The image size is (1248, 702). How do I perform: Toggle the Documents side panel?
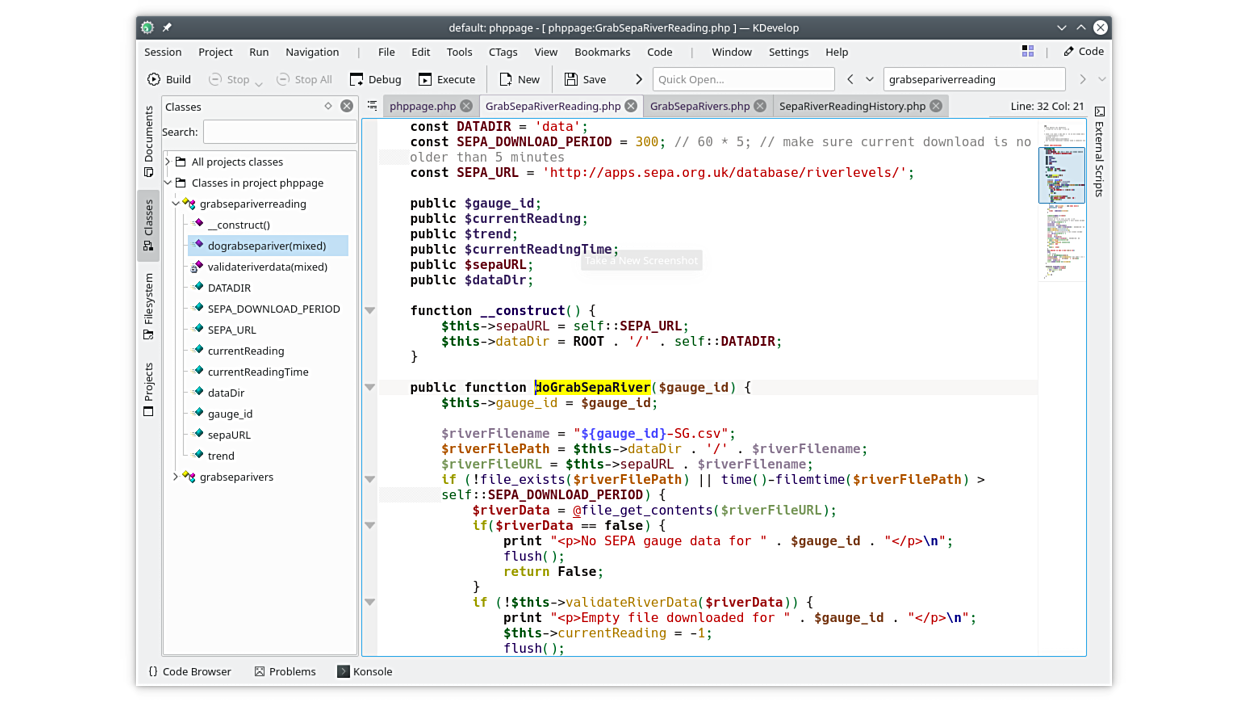pyautogui.click(x=149, y=140)
